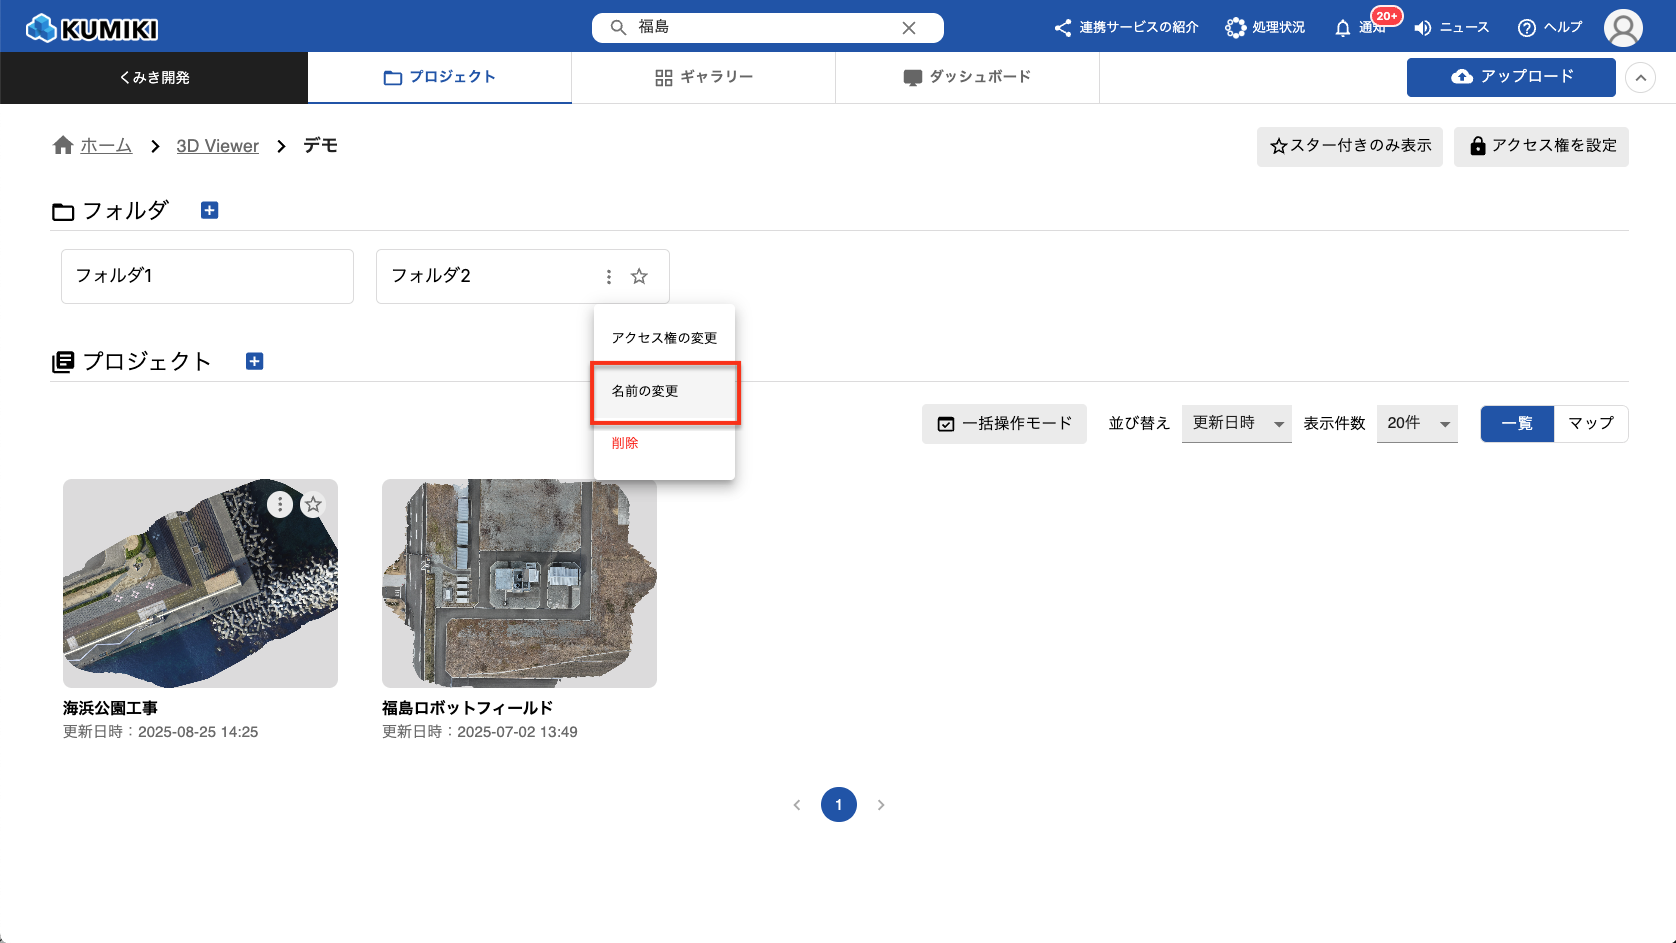
Task: Clear the search field with X
Action: (908, 28)
